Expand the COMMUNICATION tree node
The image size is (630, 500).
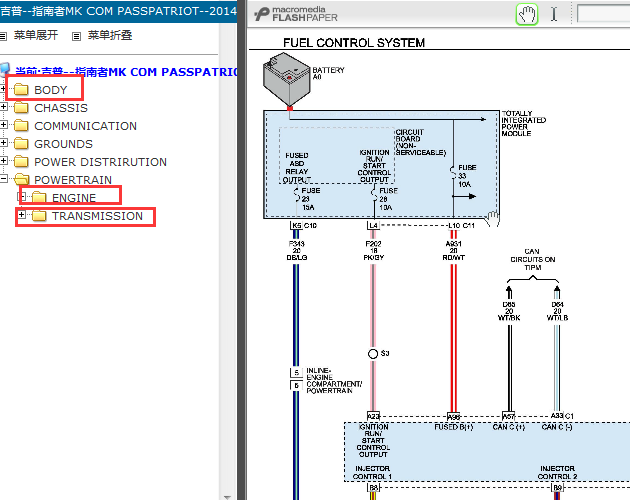(3, 125)
